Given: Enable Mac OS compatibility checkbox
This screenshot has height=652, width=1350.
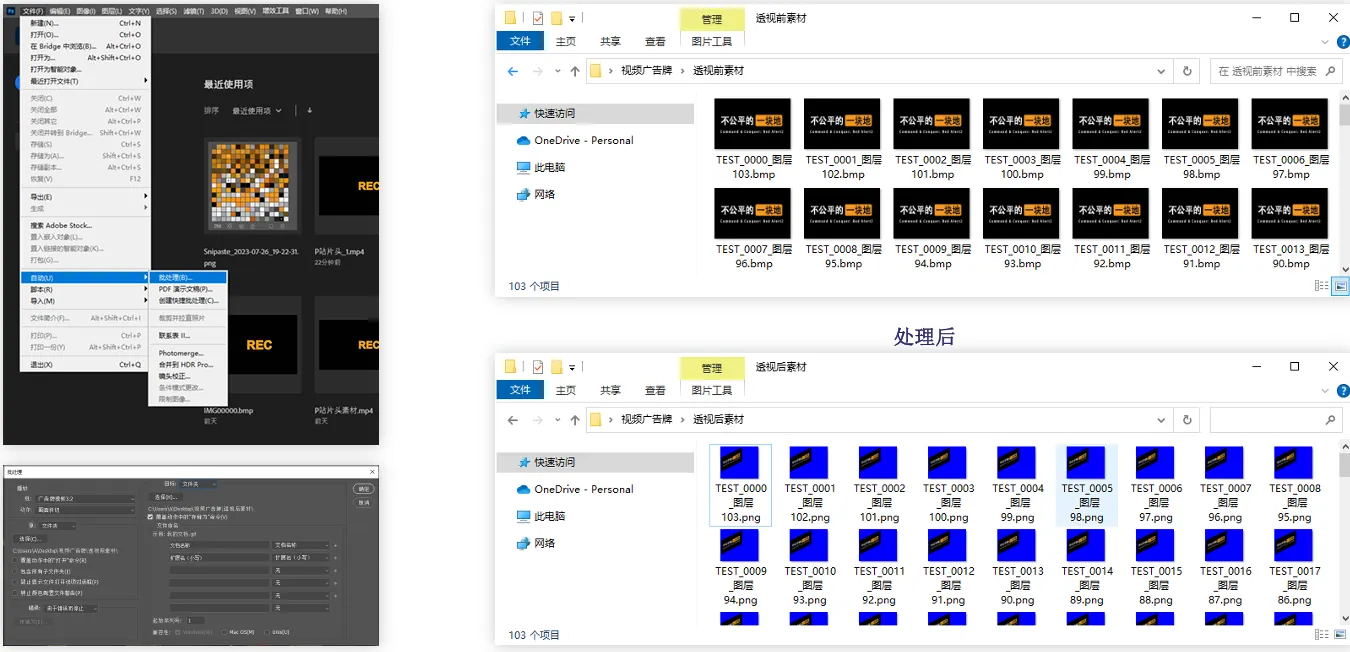Looking at the screenshot, I should (x=224, y=632).
